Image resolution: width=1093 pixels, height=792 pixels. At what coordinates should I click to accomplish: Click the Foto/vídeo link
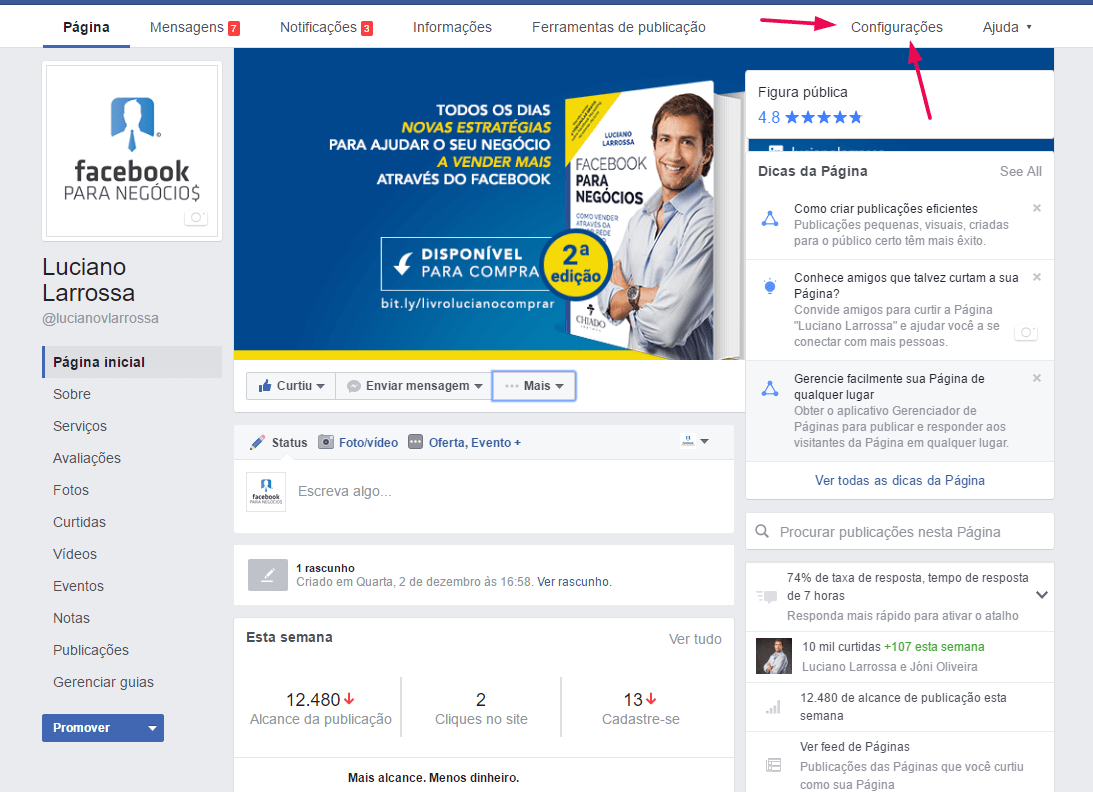click(368, 443)
